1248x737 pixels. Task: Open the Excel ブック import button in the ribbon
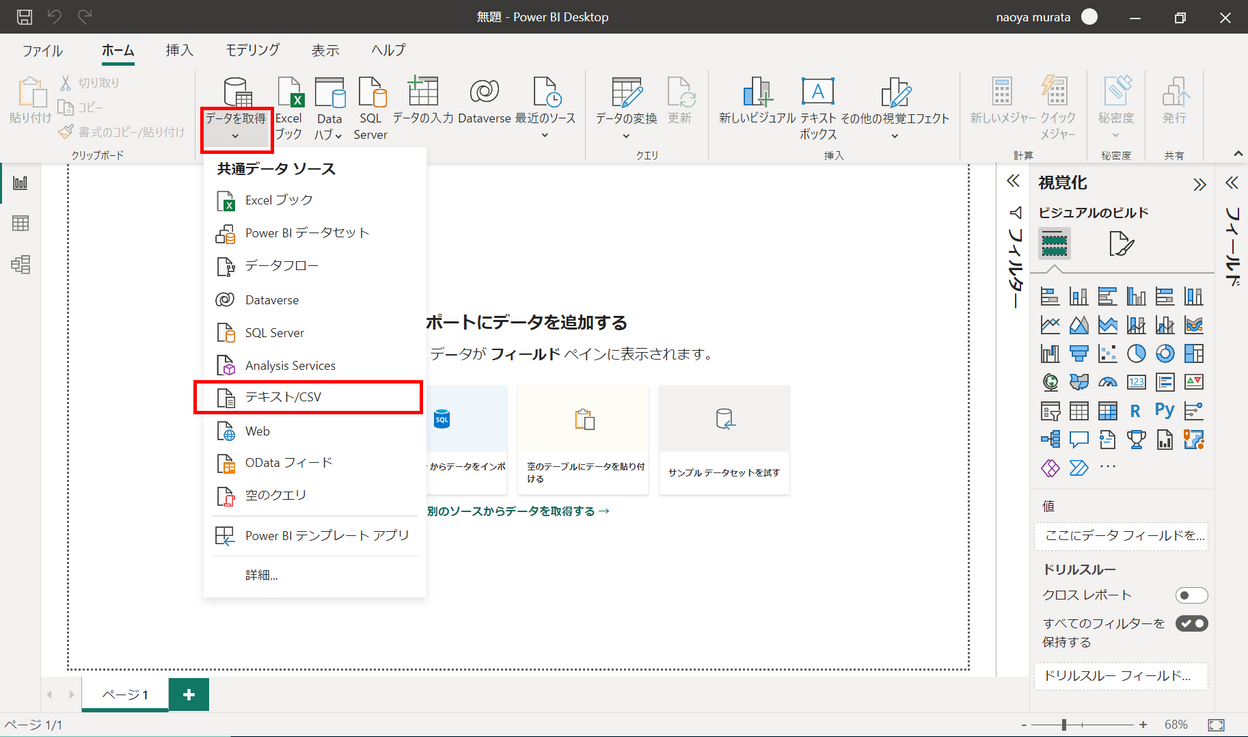288,109
